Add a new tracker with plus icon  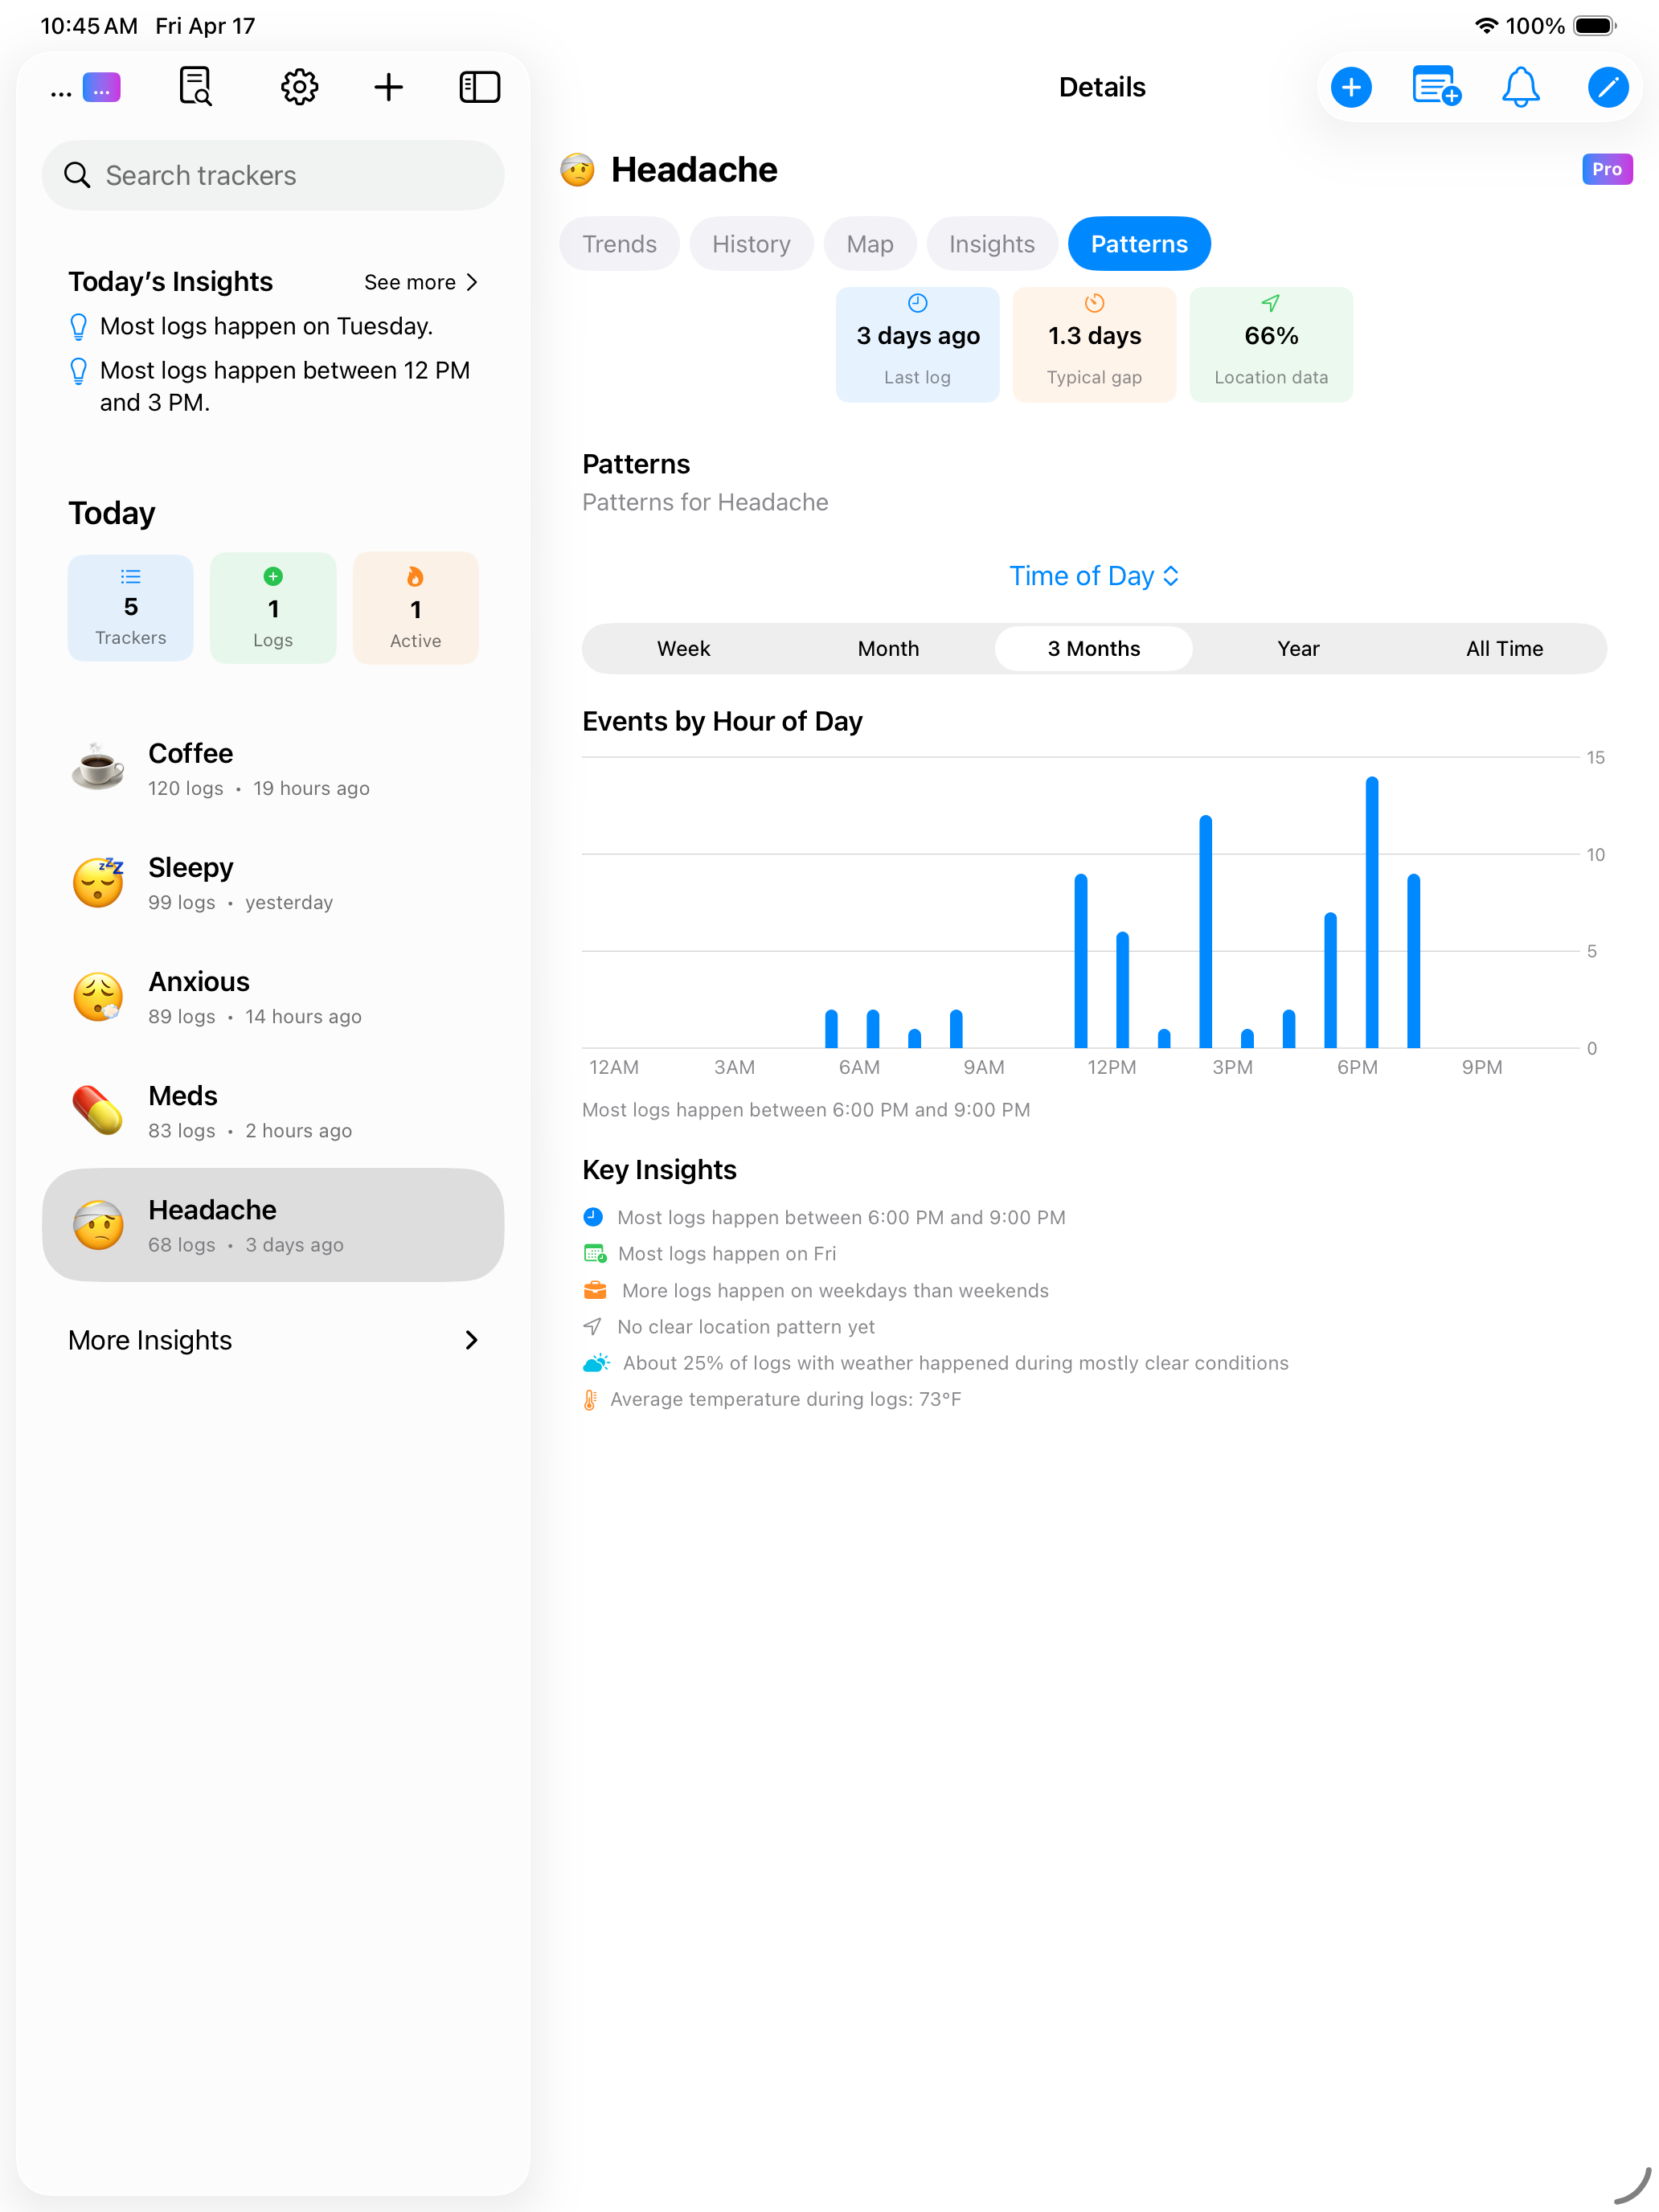pyautogui.click(x=389, y=87)
